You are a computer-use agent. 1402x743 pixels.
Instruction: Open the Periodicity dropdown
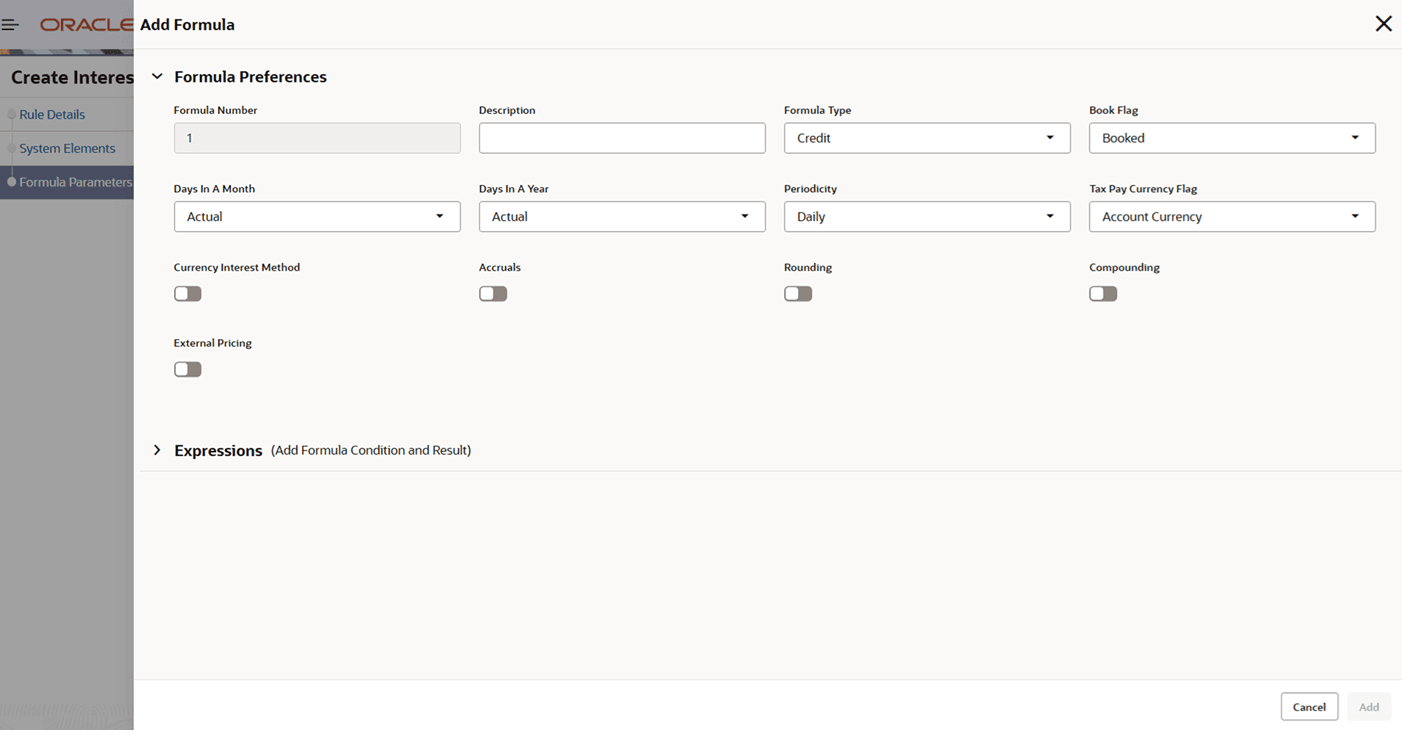tap(926, 217)
